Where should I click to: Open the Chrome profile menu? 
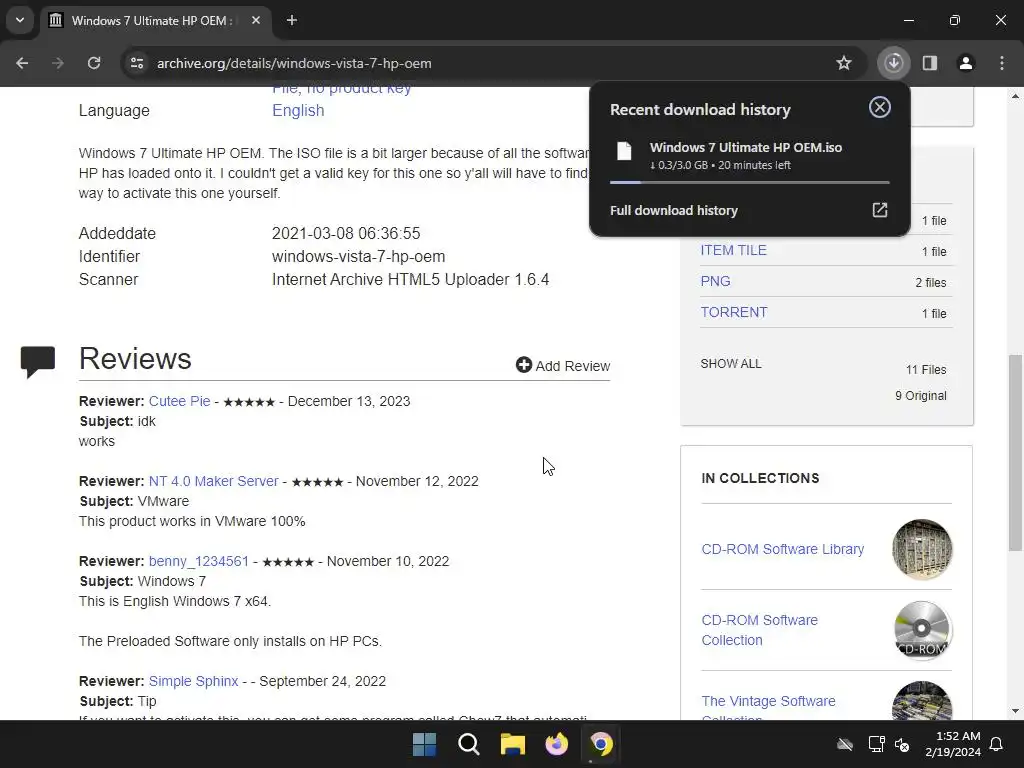(965, 63)
